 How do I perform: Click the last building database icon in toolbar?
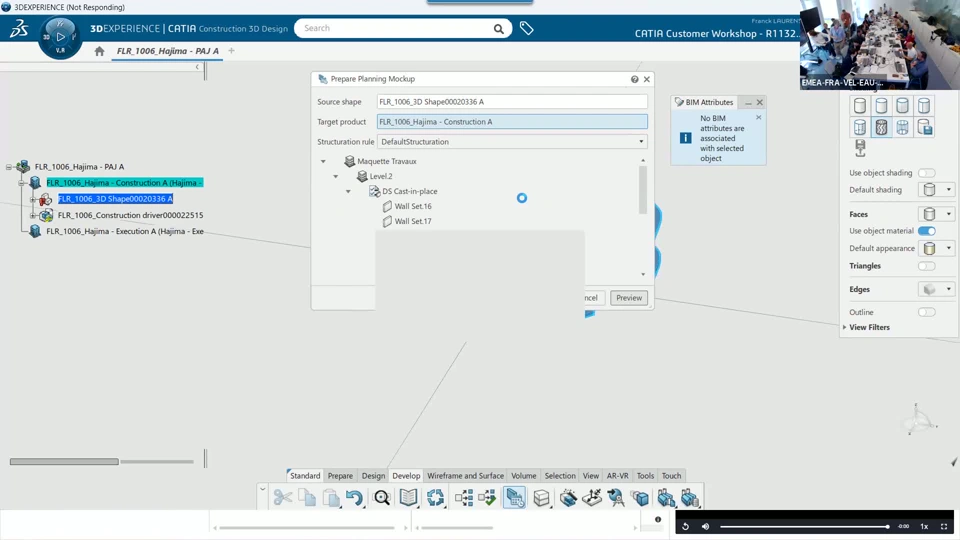coord(689,497)
